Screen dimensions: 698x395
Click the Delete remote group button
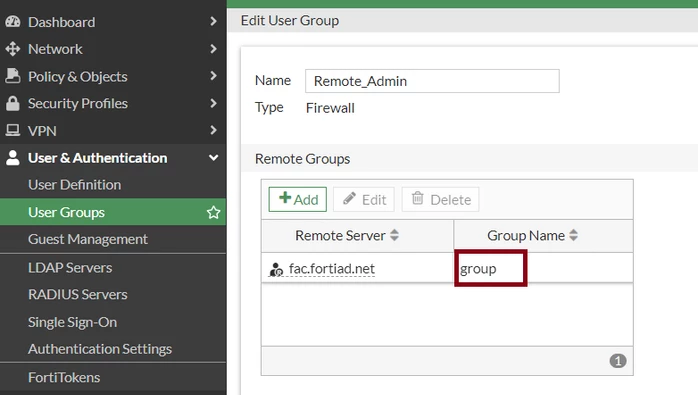[x=441, y=199]
